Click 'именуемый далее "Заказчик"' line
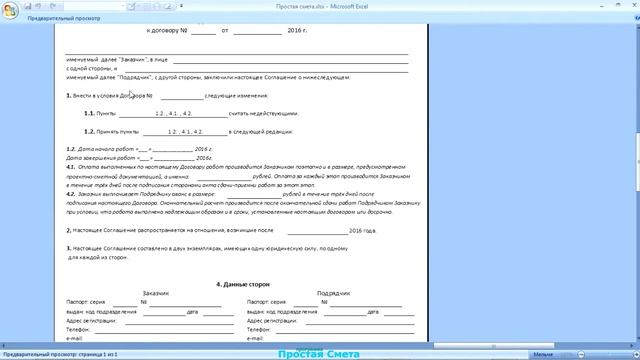 (117, 60)
